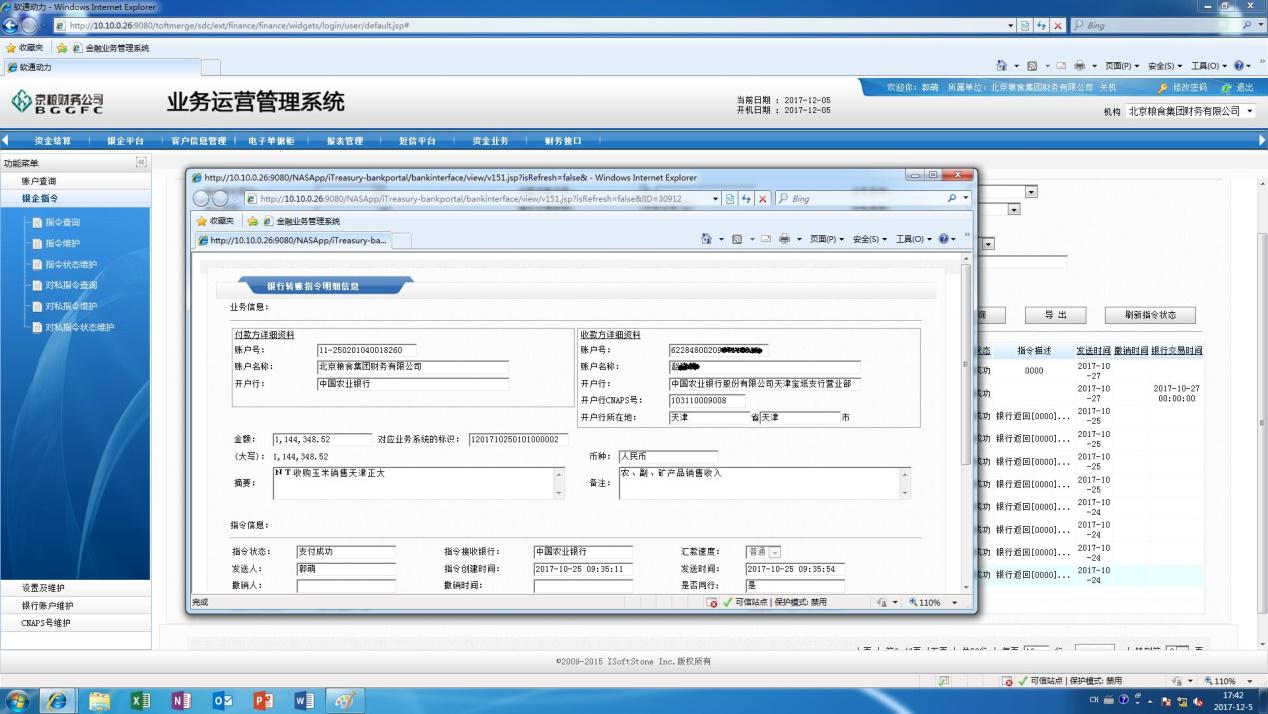
Task: Click the RSS feed icon in main toolbar
Action: (1030, 66)
